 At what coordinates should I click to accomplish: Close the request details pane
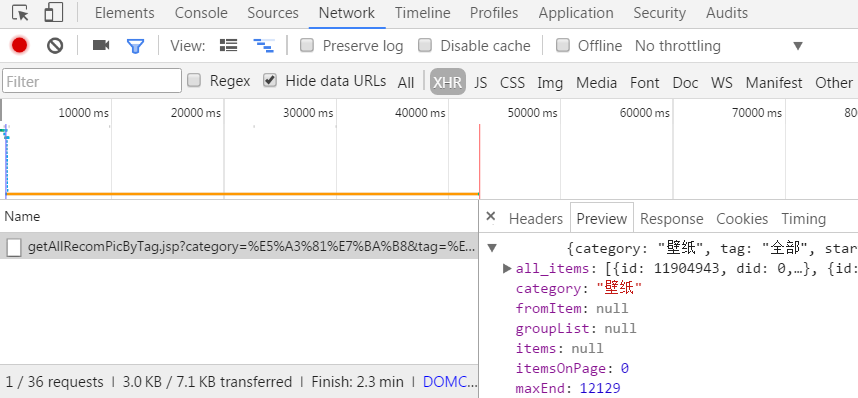(490, 217)
